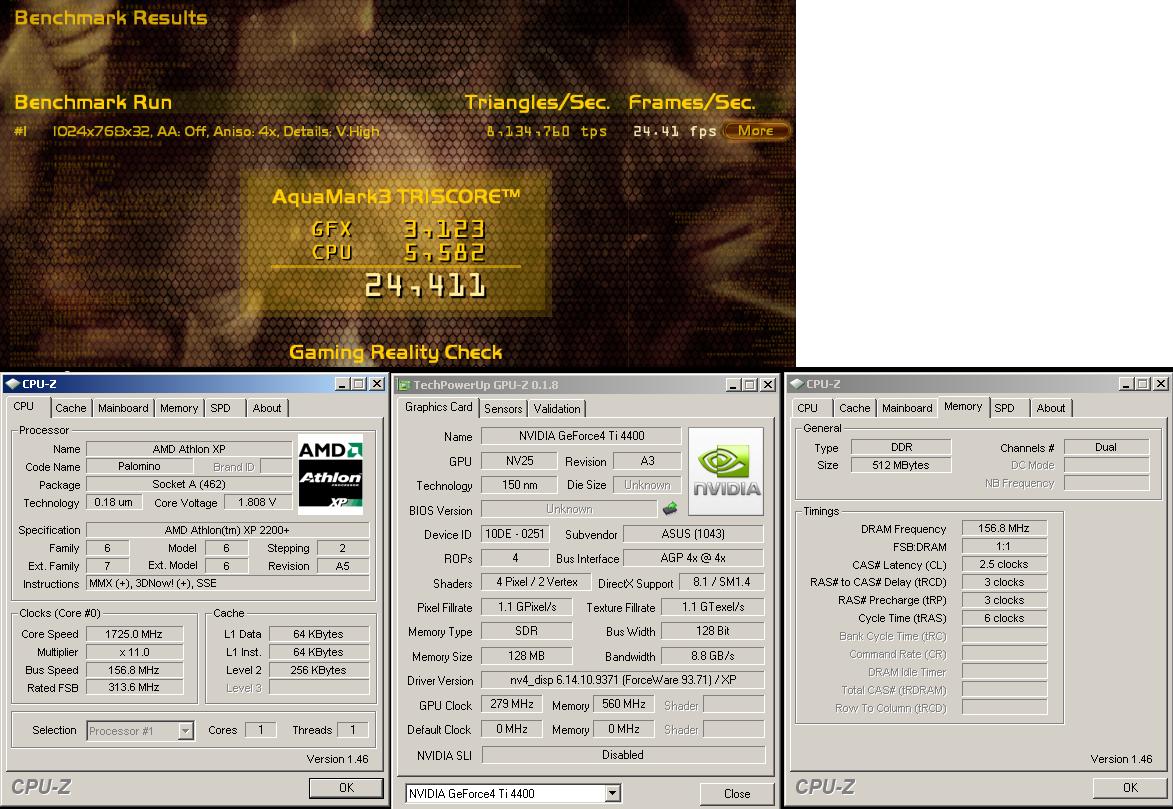Viewport: 1173px width, 809px height.
Task: Click the Level 2 256 KBytes value
Action: tap(319, 670)
